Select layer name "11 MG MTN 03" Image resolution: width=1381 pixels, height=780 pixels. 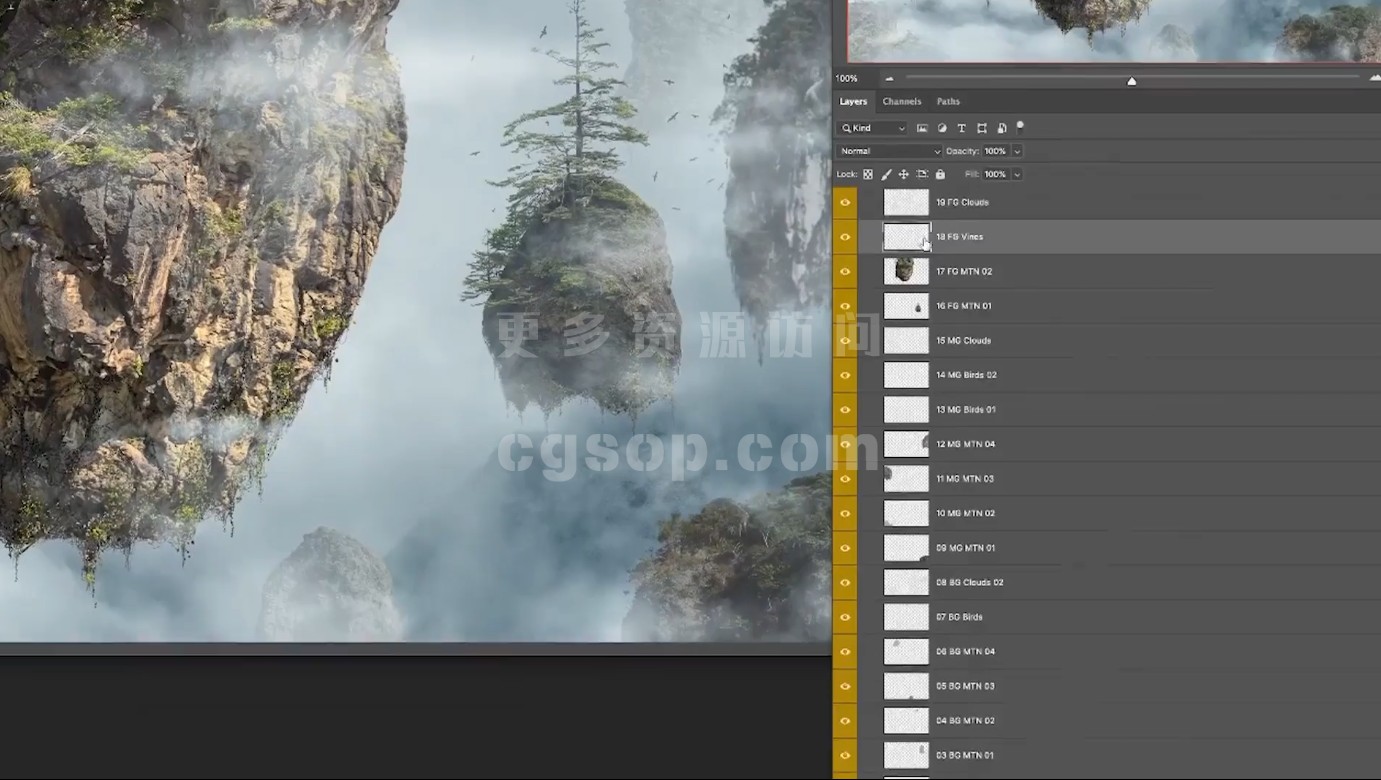point(965,479)
